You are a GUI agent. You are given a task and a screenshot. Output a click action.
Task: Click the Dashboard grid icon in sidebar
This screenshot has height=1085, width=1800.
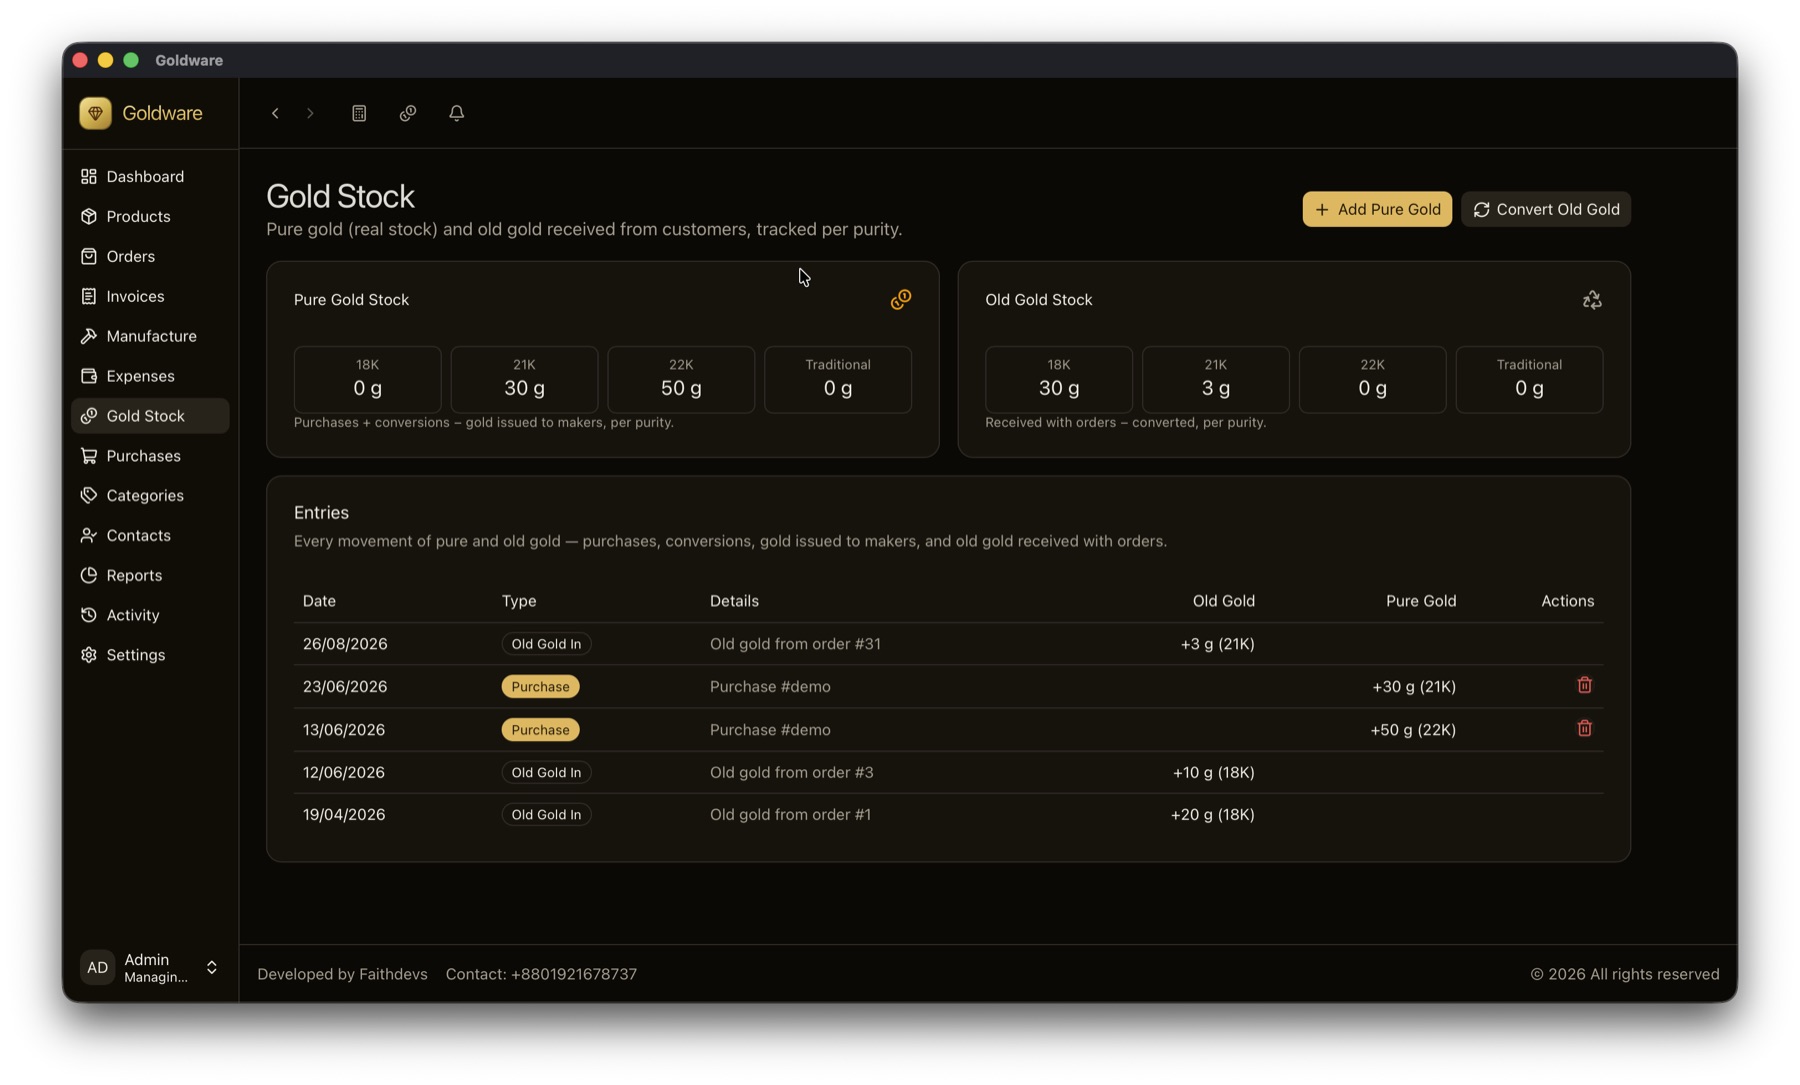[x=89, y=176]
